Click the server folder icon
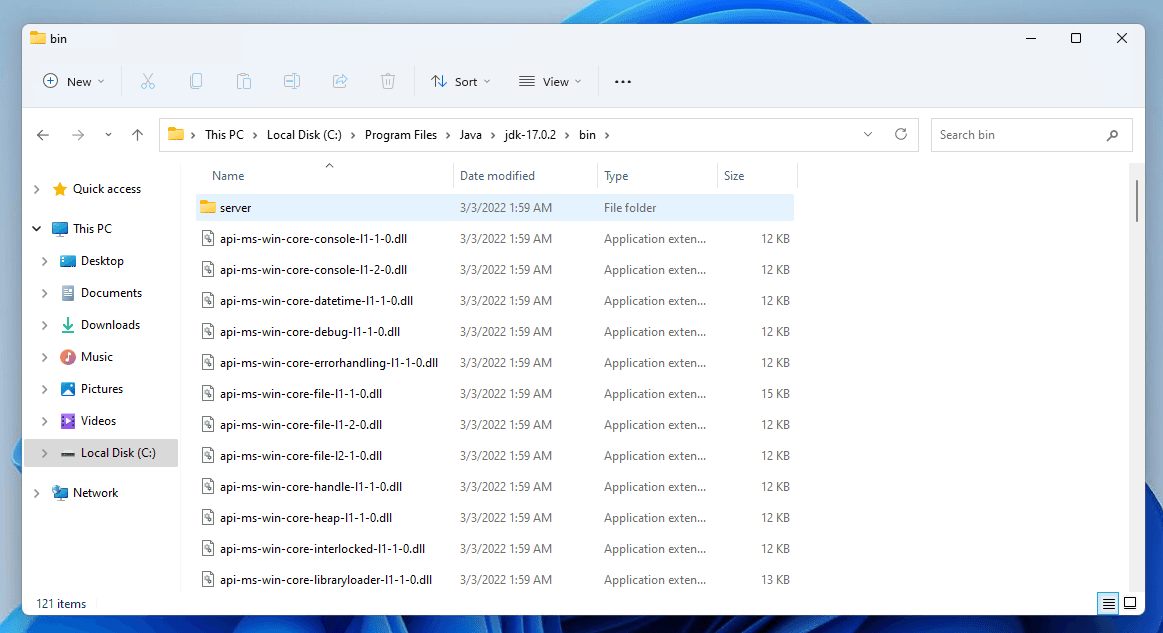This screenshot has height=633, width=1163. point(208,208)
